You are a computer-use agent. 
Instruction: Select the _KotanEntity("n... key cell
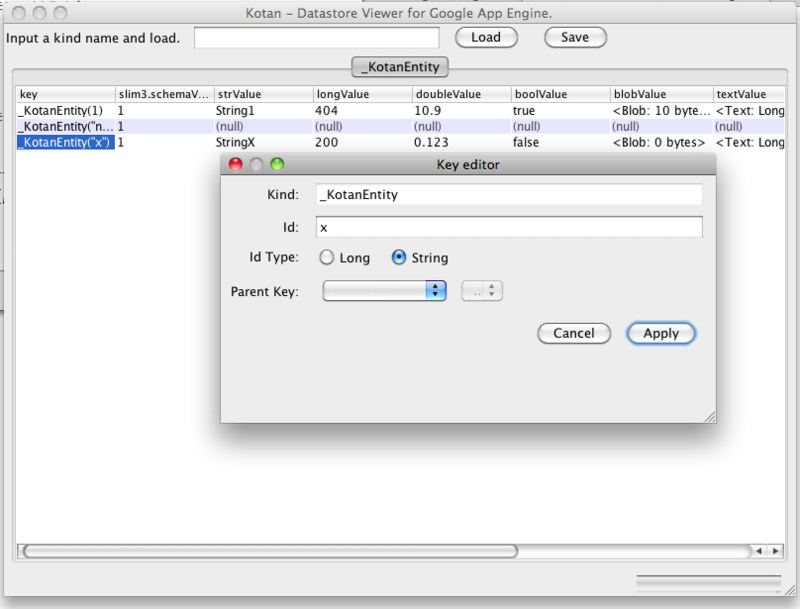(x=65, y=126)
